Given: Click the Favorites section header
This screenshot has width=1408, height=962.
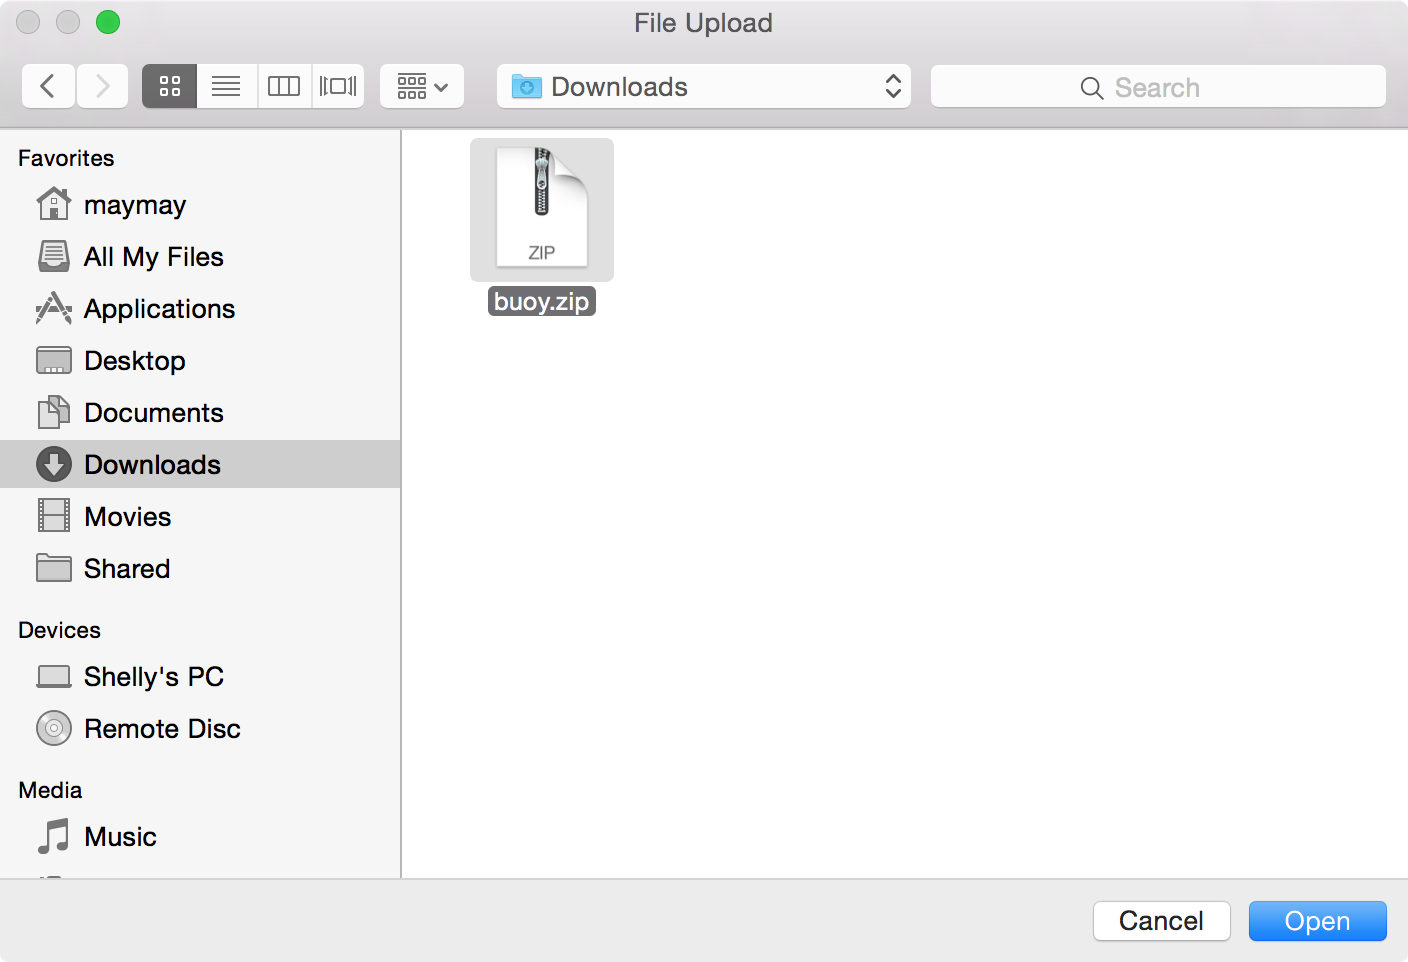Looking at the screenshot, I should [x=66, y=158].
